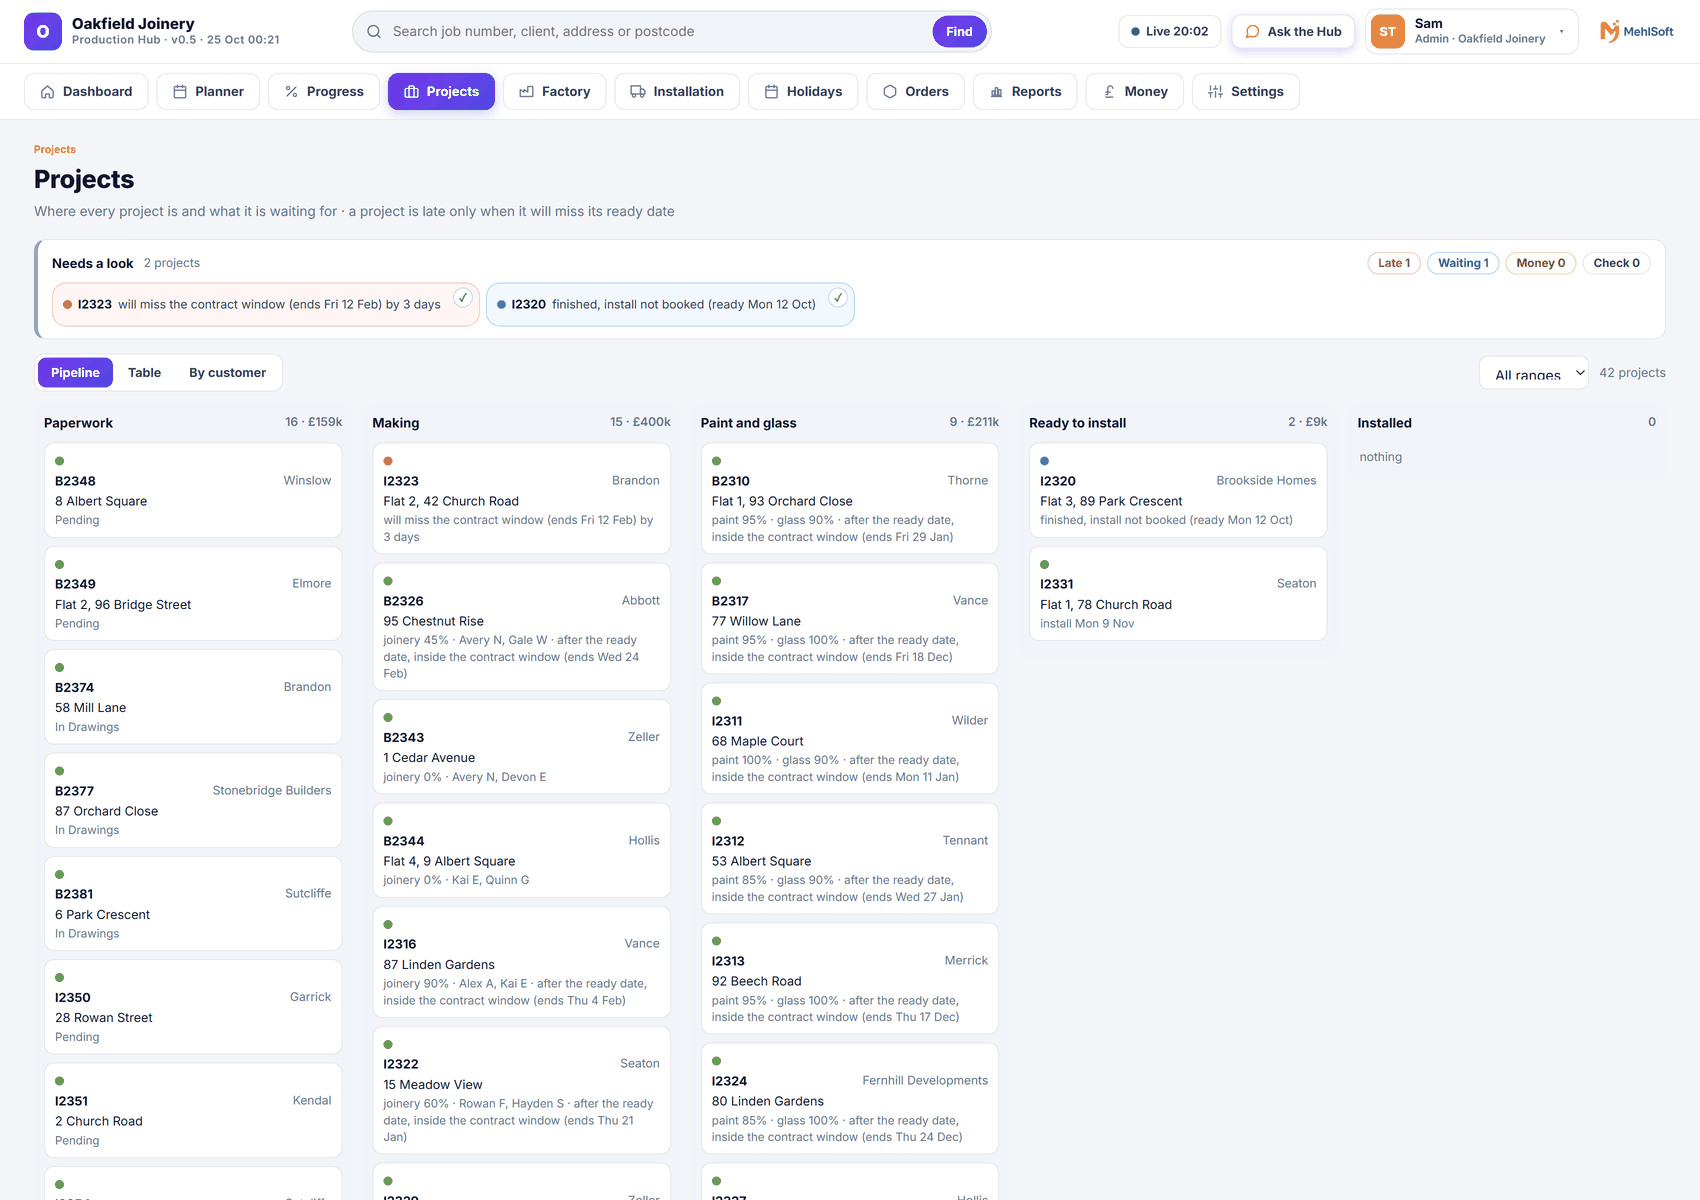Click the Holidays calendar icon
The width and height of the screenshot is (1700, 1200).
pos(771,92)
